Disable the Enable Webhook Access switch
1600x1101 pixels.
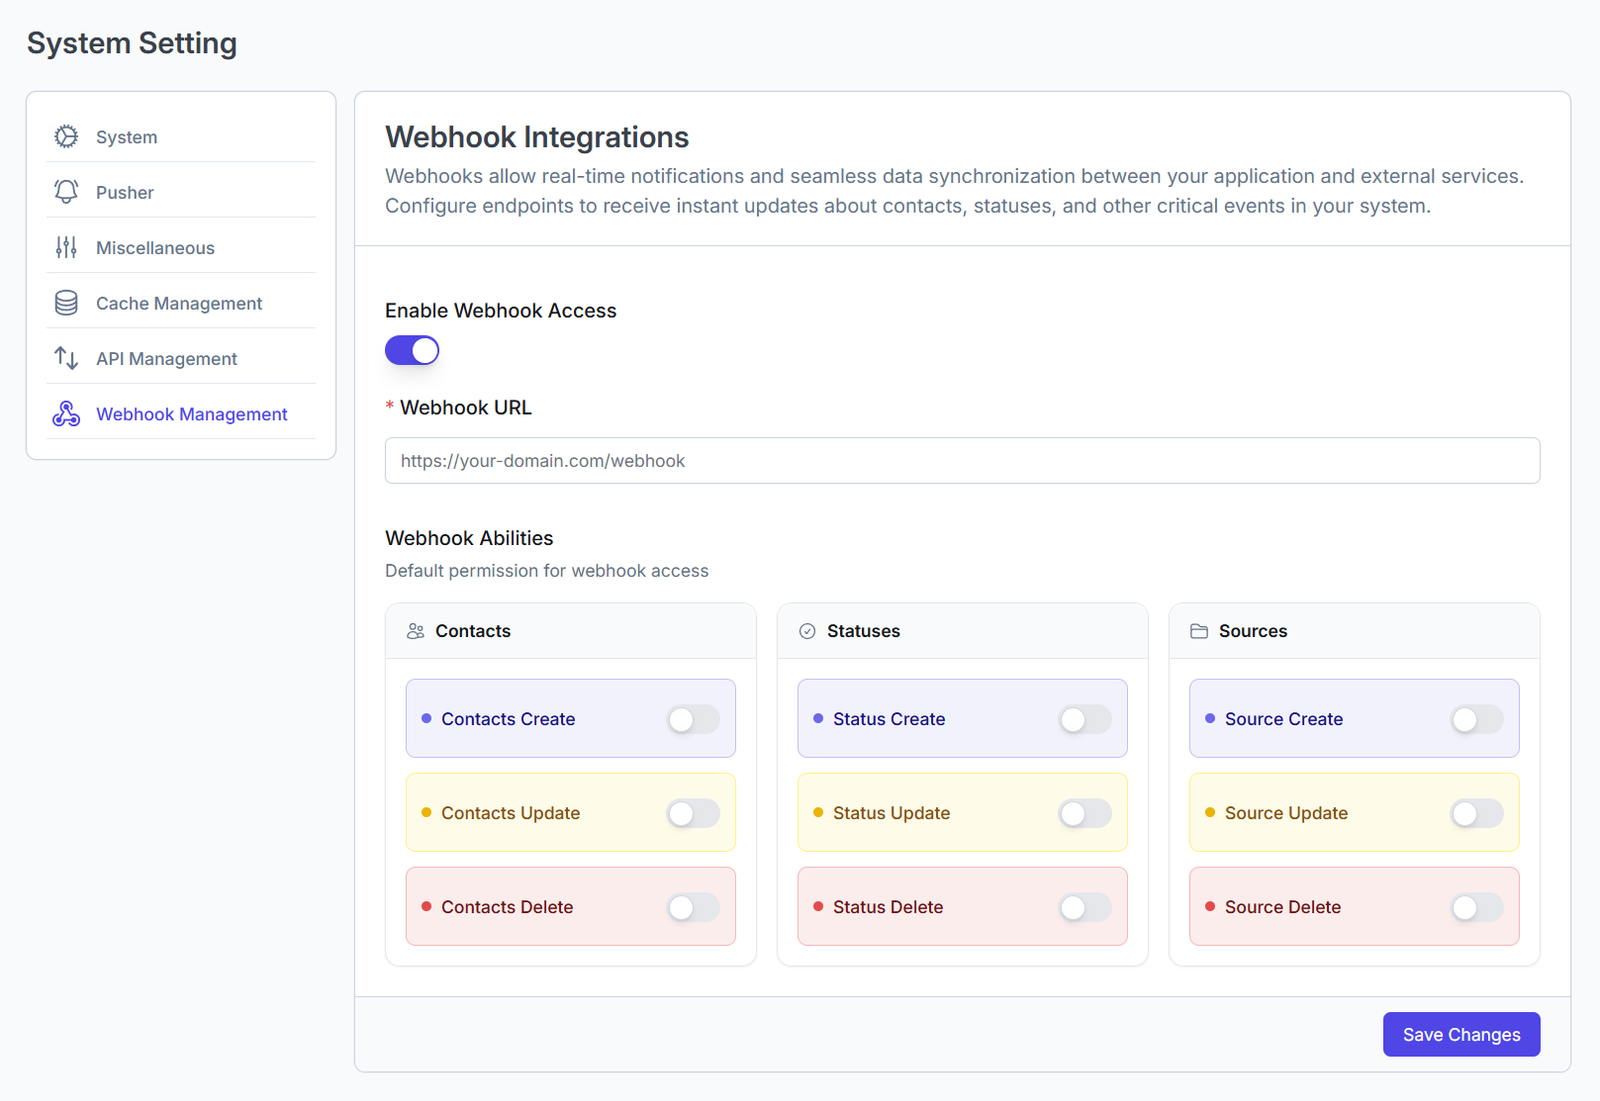pos(412,350)
